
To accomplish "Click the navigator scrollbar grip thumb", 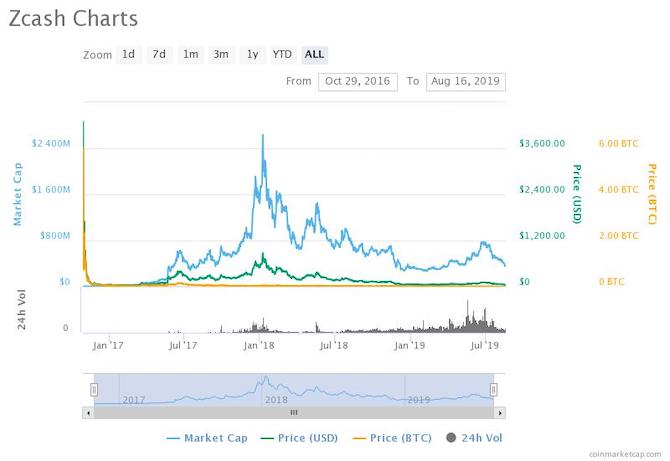I will (294, 413).
